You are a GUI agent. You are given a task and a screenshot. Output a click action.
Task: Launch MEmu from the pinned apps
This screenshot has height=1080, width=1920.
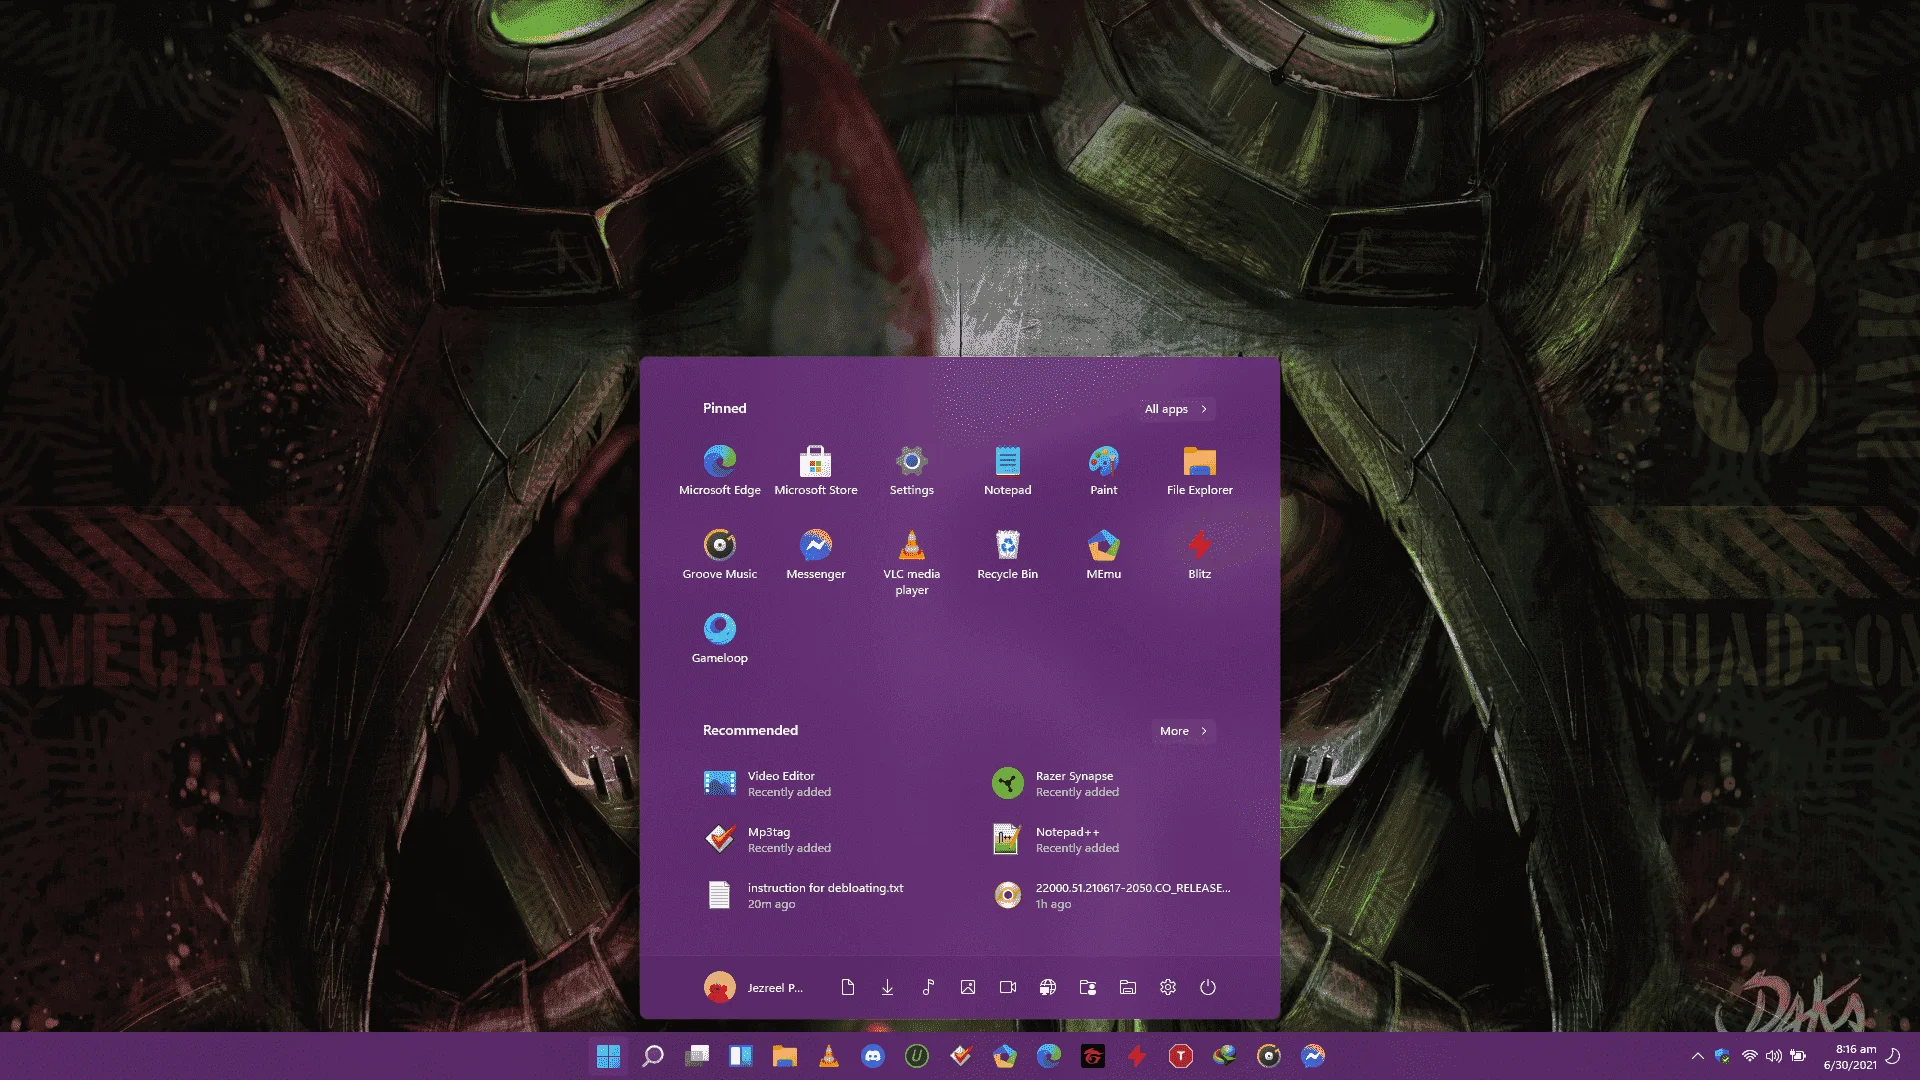click(x=1104, y=555)
